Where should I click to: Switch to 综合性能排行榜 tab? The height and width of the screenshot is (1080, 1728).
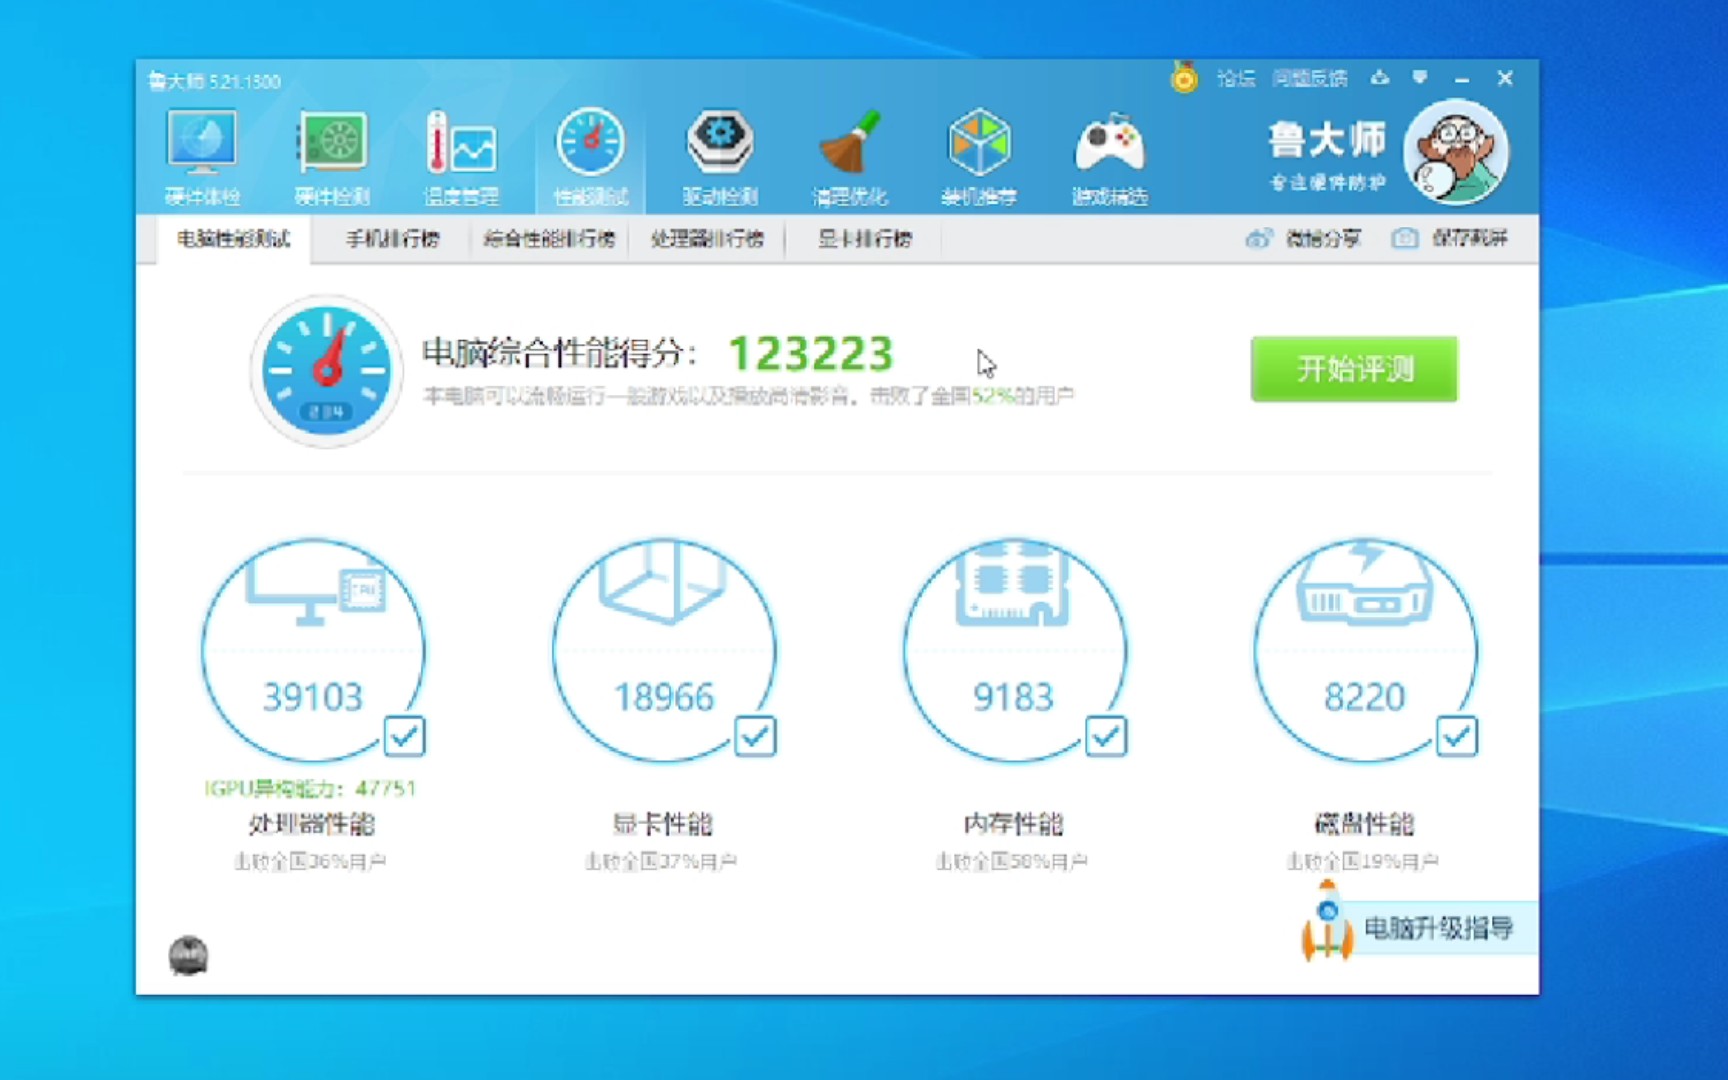tap(549, 239)
